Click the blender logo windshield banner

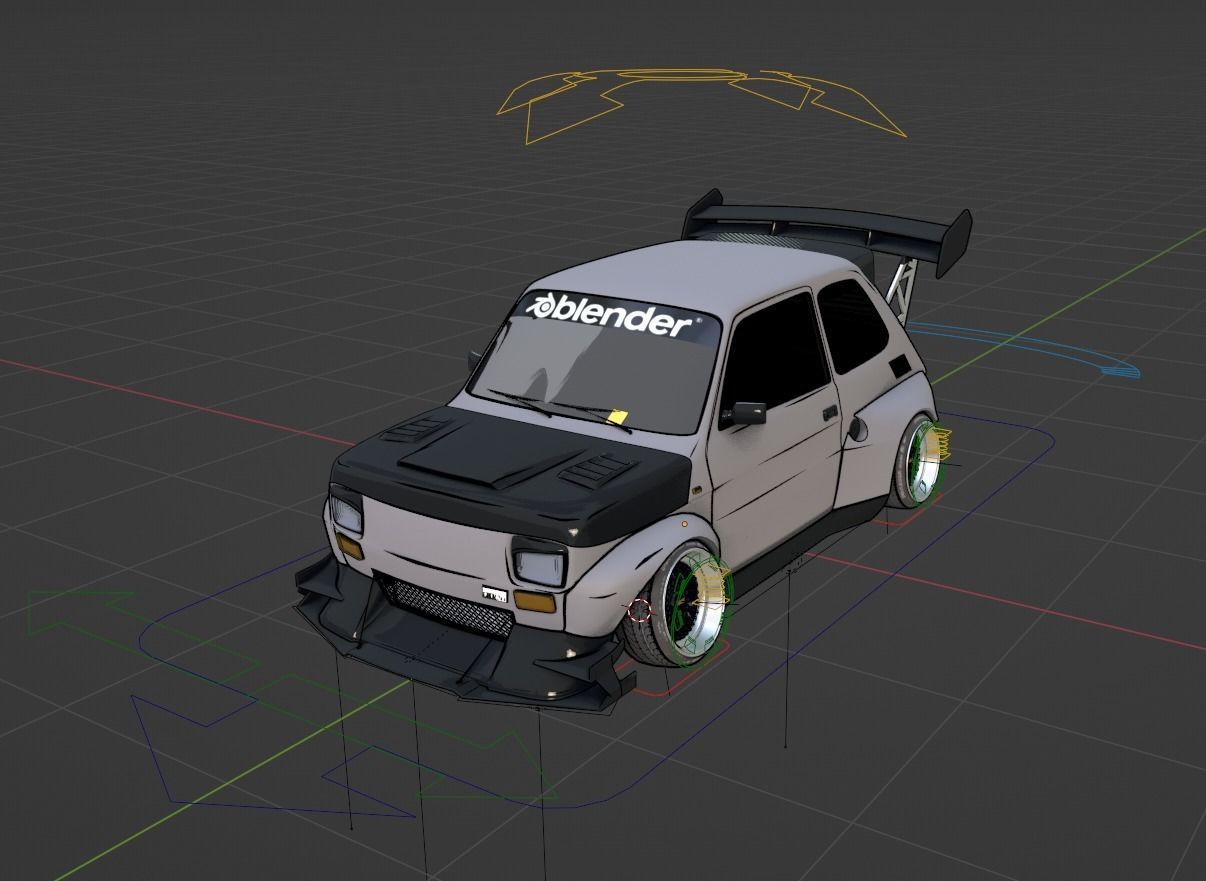point(611,315)
